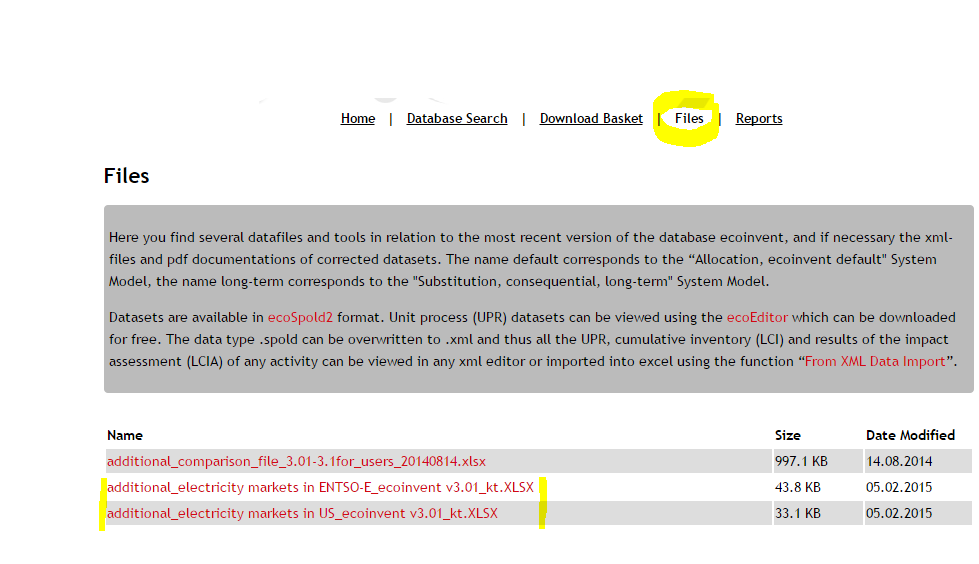Click the 997.1 KB size cell
The width and height of the screenshot is (979, 564).
click(798, 461)
